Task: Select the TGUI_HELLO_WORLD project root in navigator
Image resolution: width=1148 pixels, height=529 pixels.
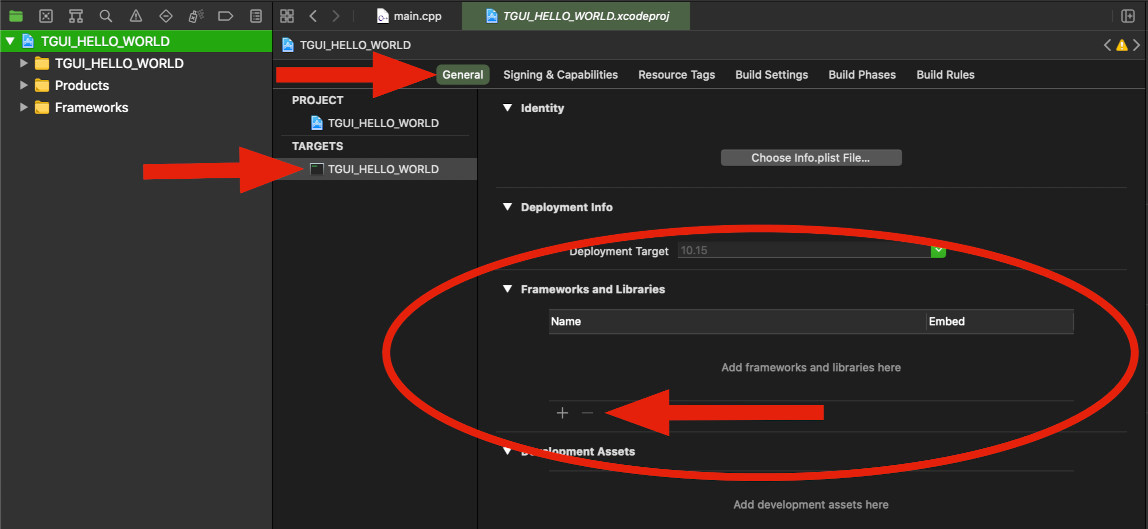Action: point(136,41)
